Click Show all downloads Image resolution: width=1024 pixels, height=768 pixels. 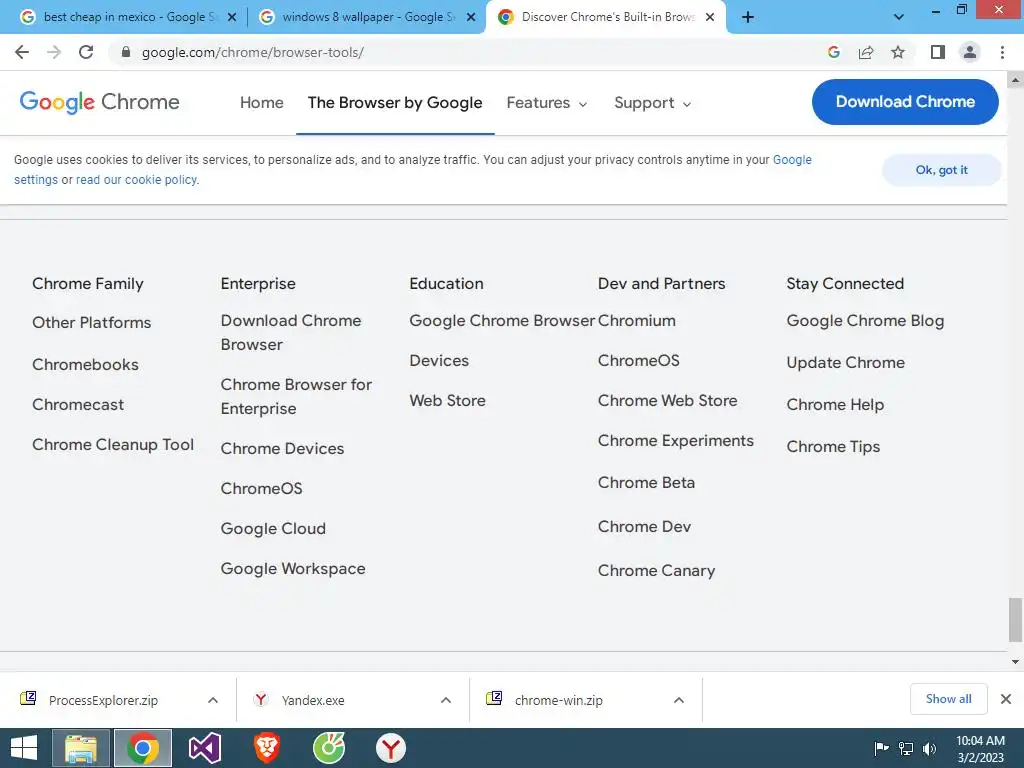click(948, 699)
